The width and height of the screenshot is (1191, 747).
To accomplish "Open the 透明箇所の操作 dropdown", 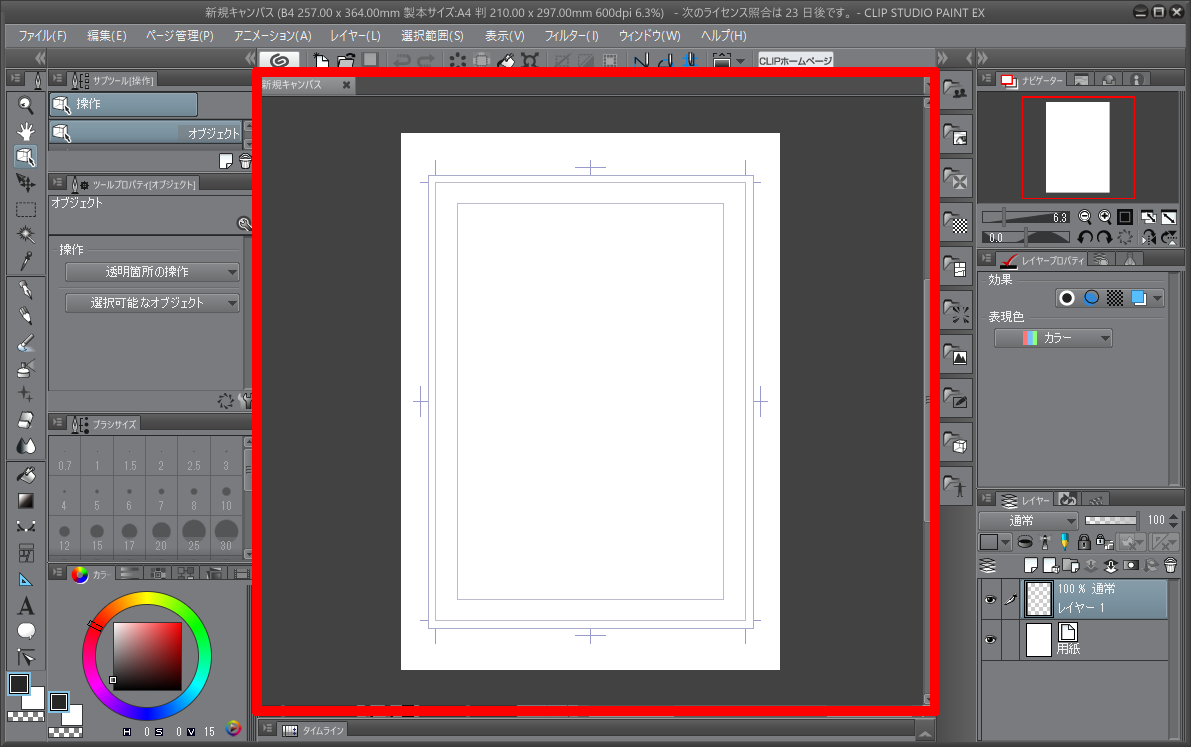I will 152,272.
